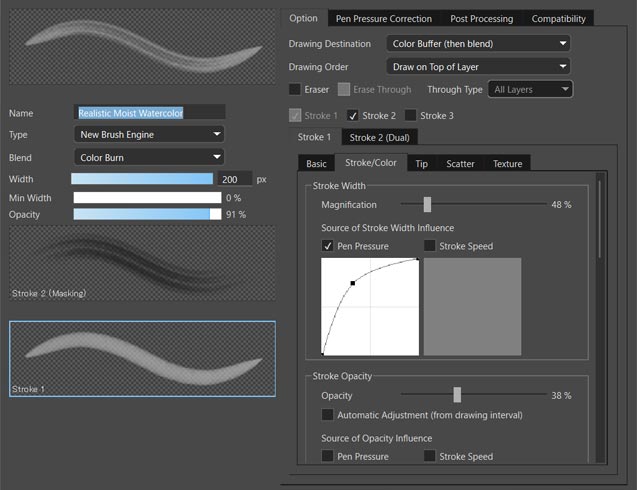The height and width of the screenshot is (490, 637).
Task: Click the brush Width slider bar
Action: click(x=142, y=179)
